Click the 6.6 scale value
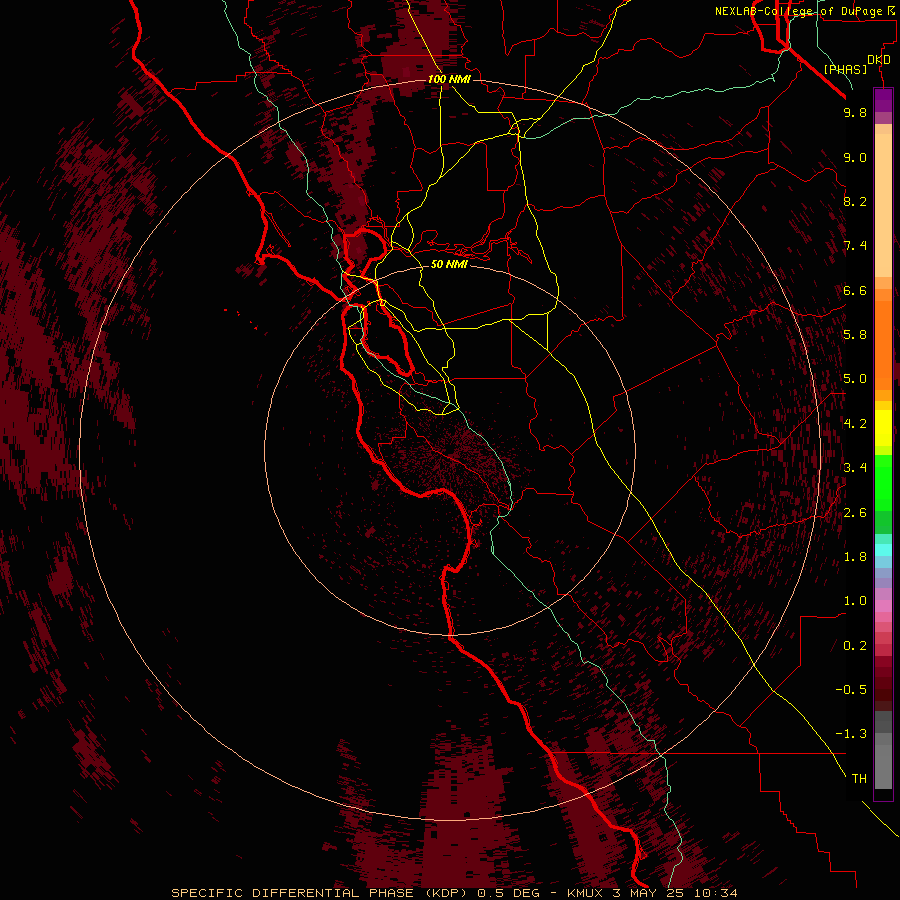This screenshot has width=900, height=900. 855,290
